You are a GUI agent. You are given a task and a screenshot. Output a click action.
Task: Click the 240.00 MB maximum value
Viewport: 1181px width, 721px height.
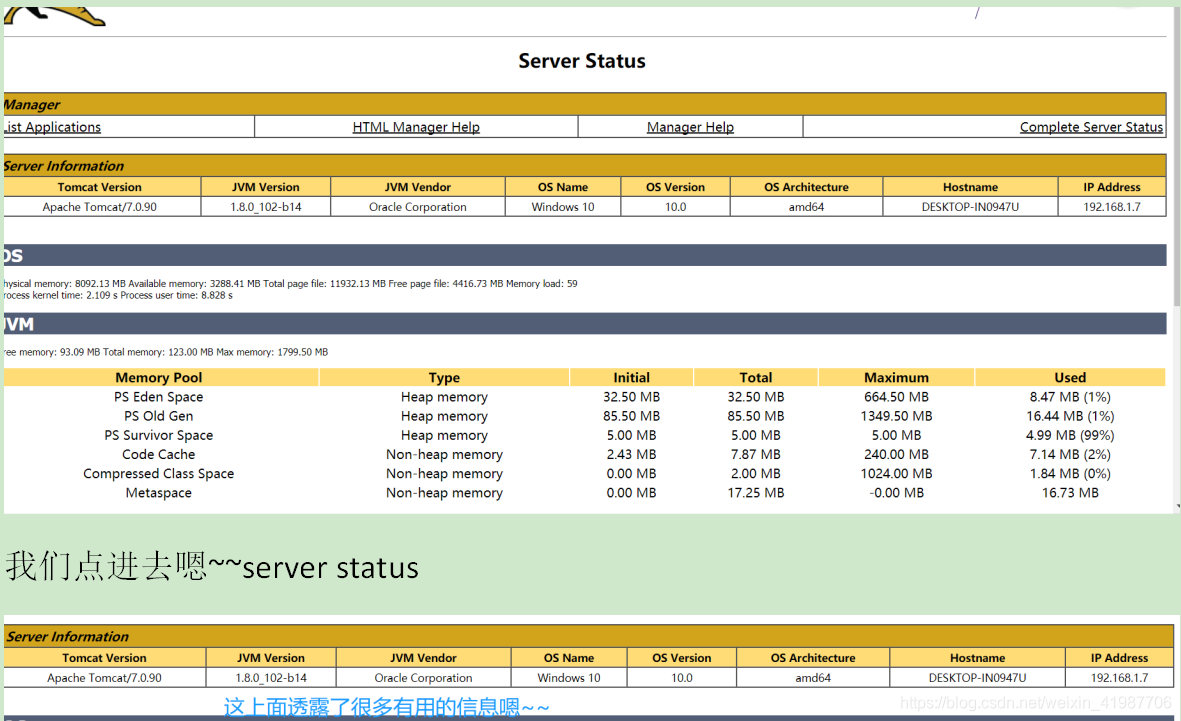[896, 454]
